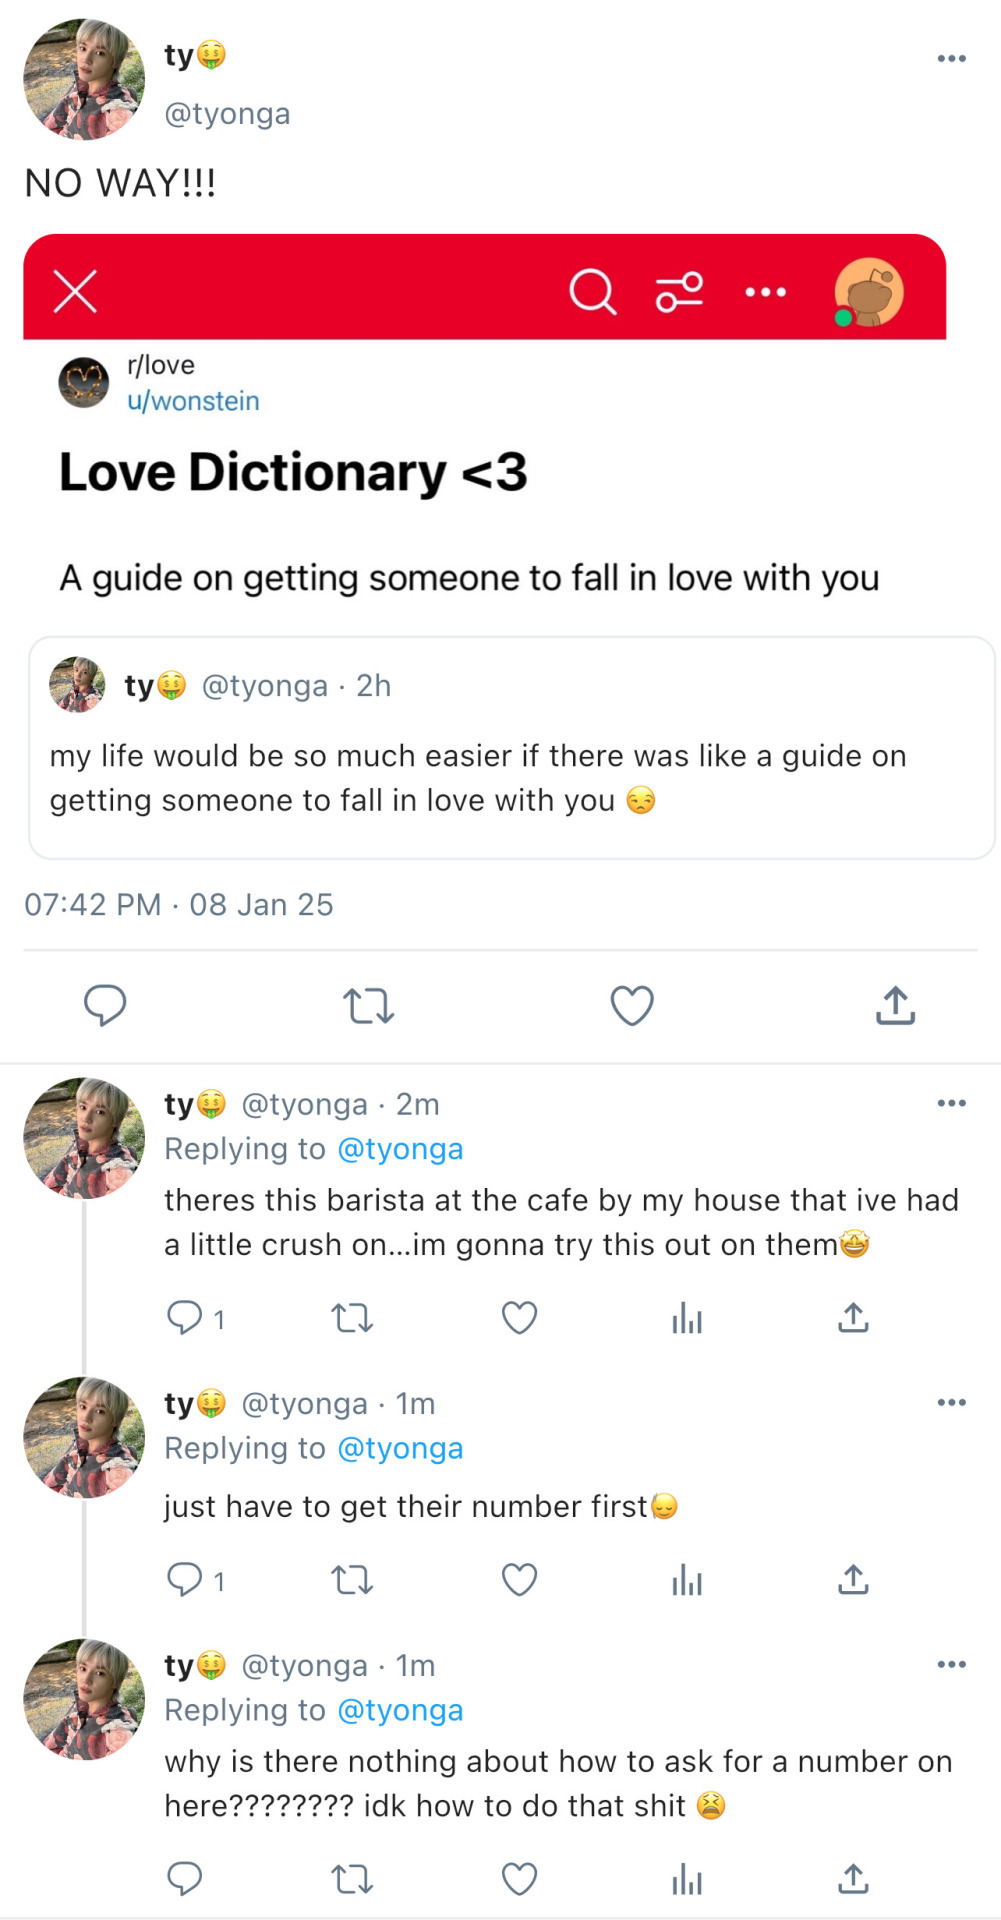Reply to the main NO WAY tweet
This screenshot has width=1001, height=1920.
coord(105,1005)
